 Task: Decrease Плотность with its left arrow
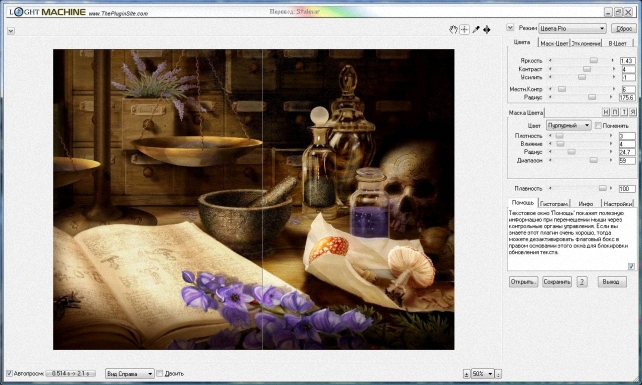pyautogui.click(x=550, y=136)
